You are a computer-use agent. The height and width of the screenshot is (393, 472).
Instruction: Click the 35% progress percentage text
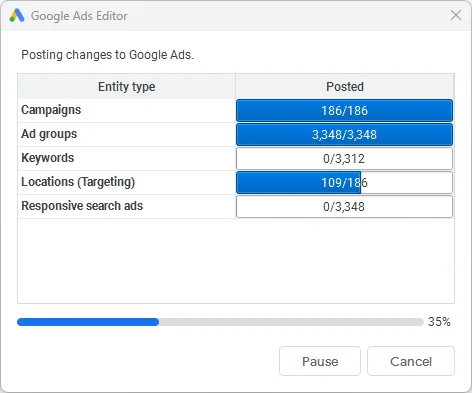(439, 322)
